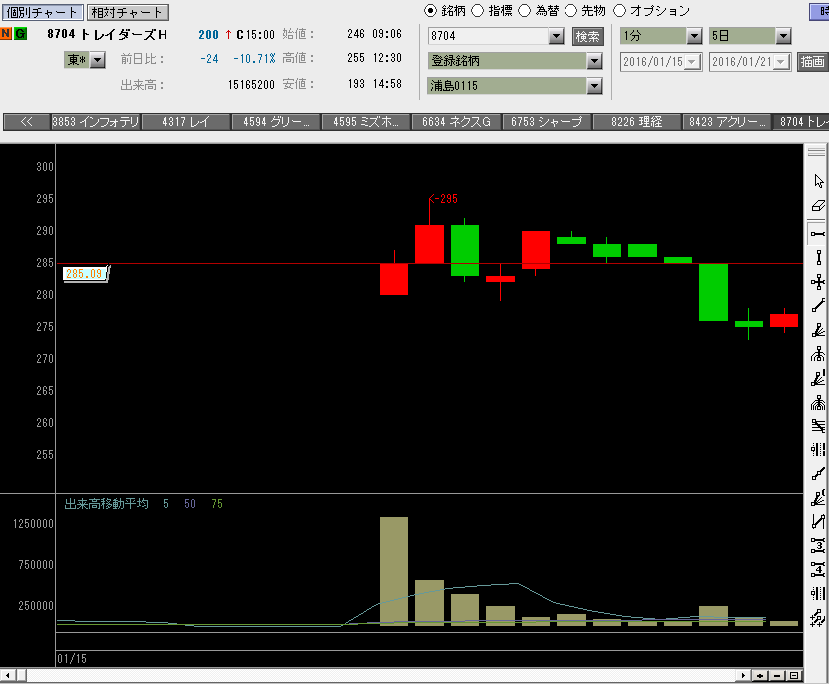The image size is (829, 684).
Task: Zoom in with the plus button
Action: [x=760, y=676]
